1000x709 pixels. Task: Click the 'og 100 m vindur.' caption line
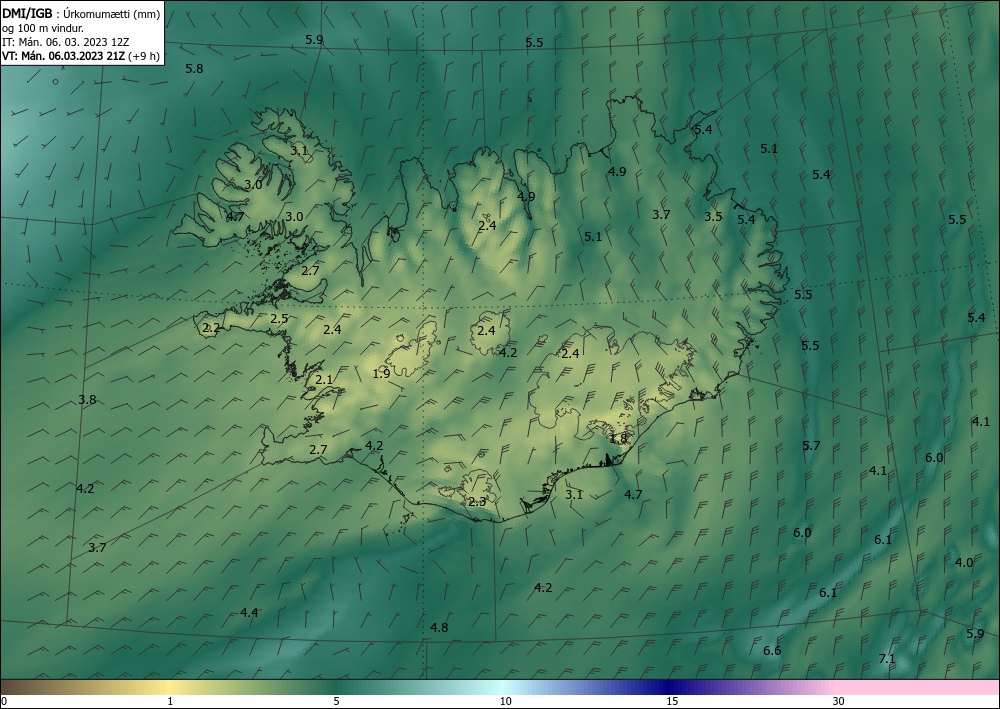[43, 28]
